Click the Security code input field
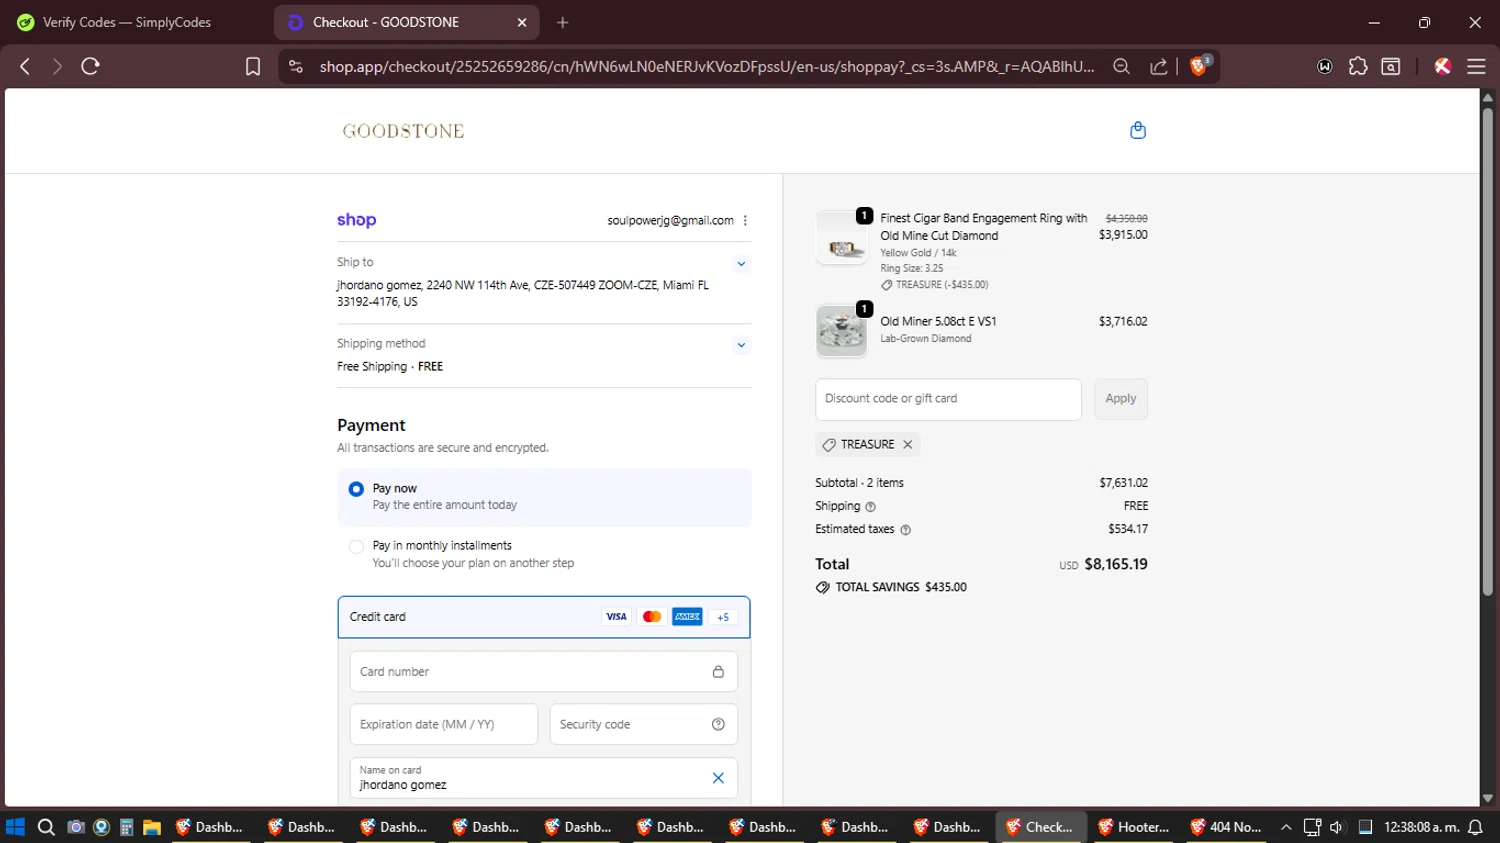 click(x=644, y=725)
